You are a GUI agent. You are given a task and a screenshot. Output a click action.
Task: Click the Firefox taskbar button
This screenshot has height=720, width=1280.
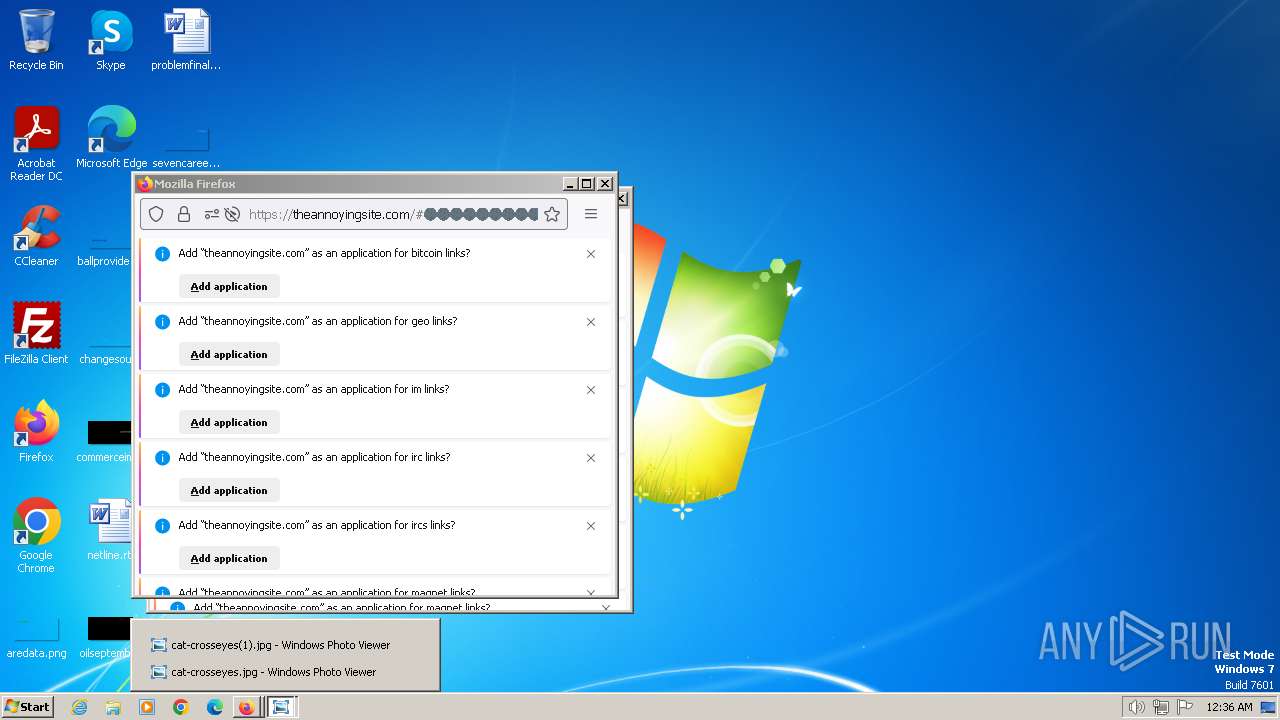tap(246, 707)
